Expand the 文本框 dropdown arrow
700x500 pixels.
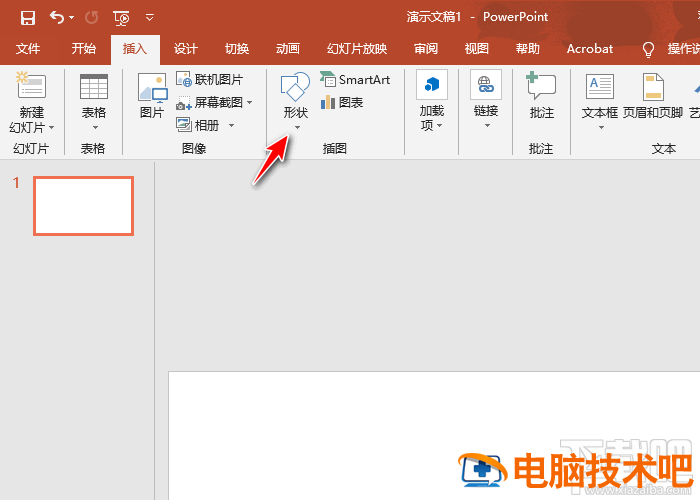tap(601, 128)
